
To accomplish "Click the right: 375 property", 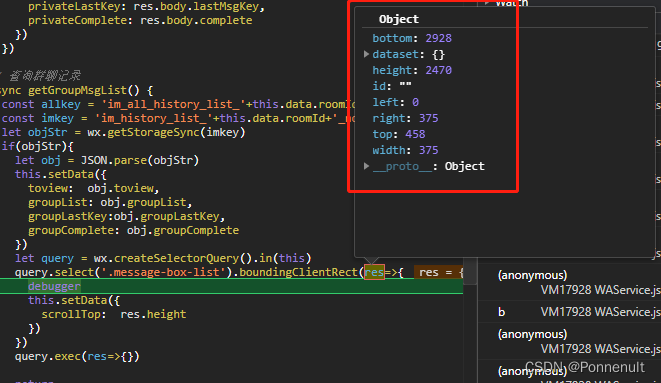I will [405, 118].
